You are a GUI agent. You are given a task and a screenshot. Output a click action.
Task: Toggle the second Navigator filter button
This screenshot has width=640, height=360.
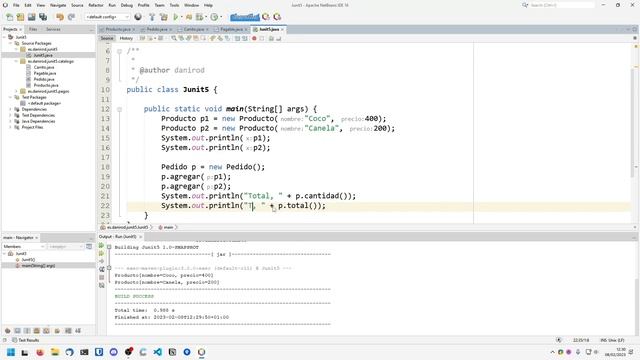17,331
